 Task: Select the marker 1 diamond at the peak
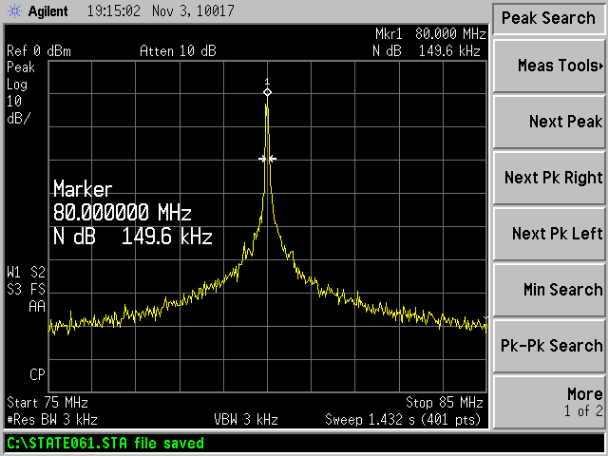coord(267,92)
